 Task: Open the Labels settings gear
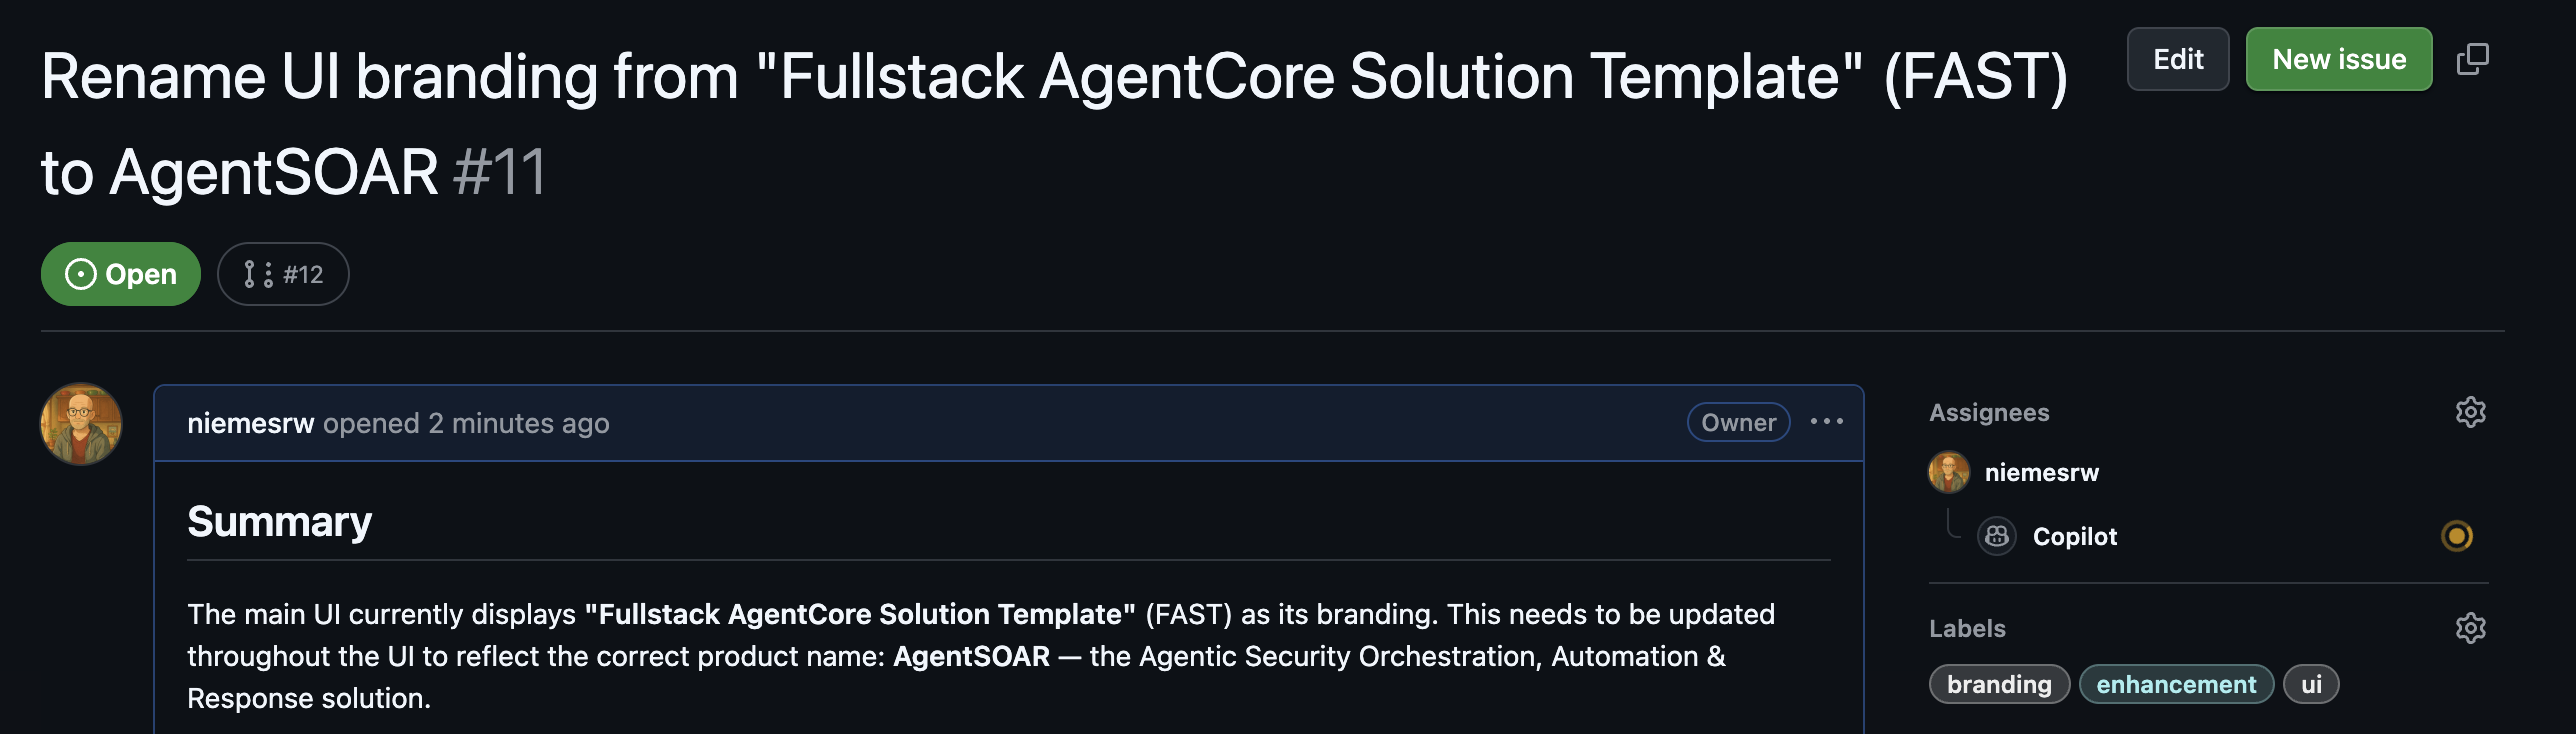2471,628
